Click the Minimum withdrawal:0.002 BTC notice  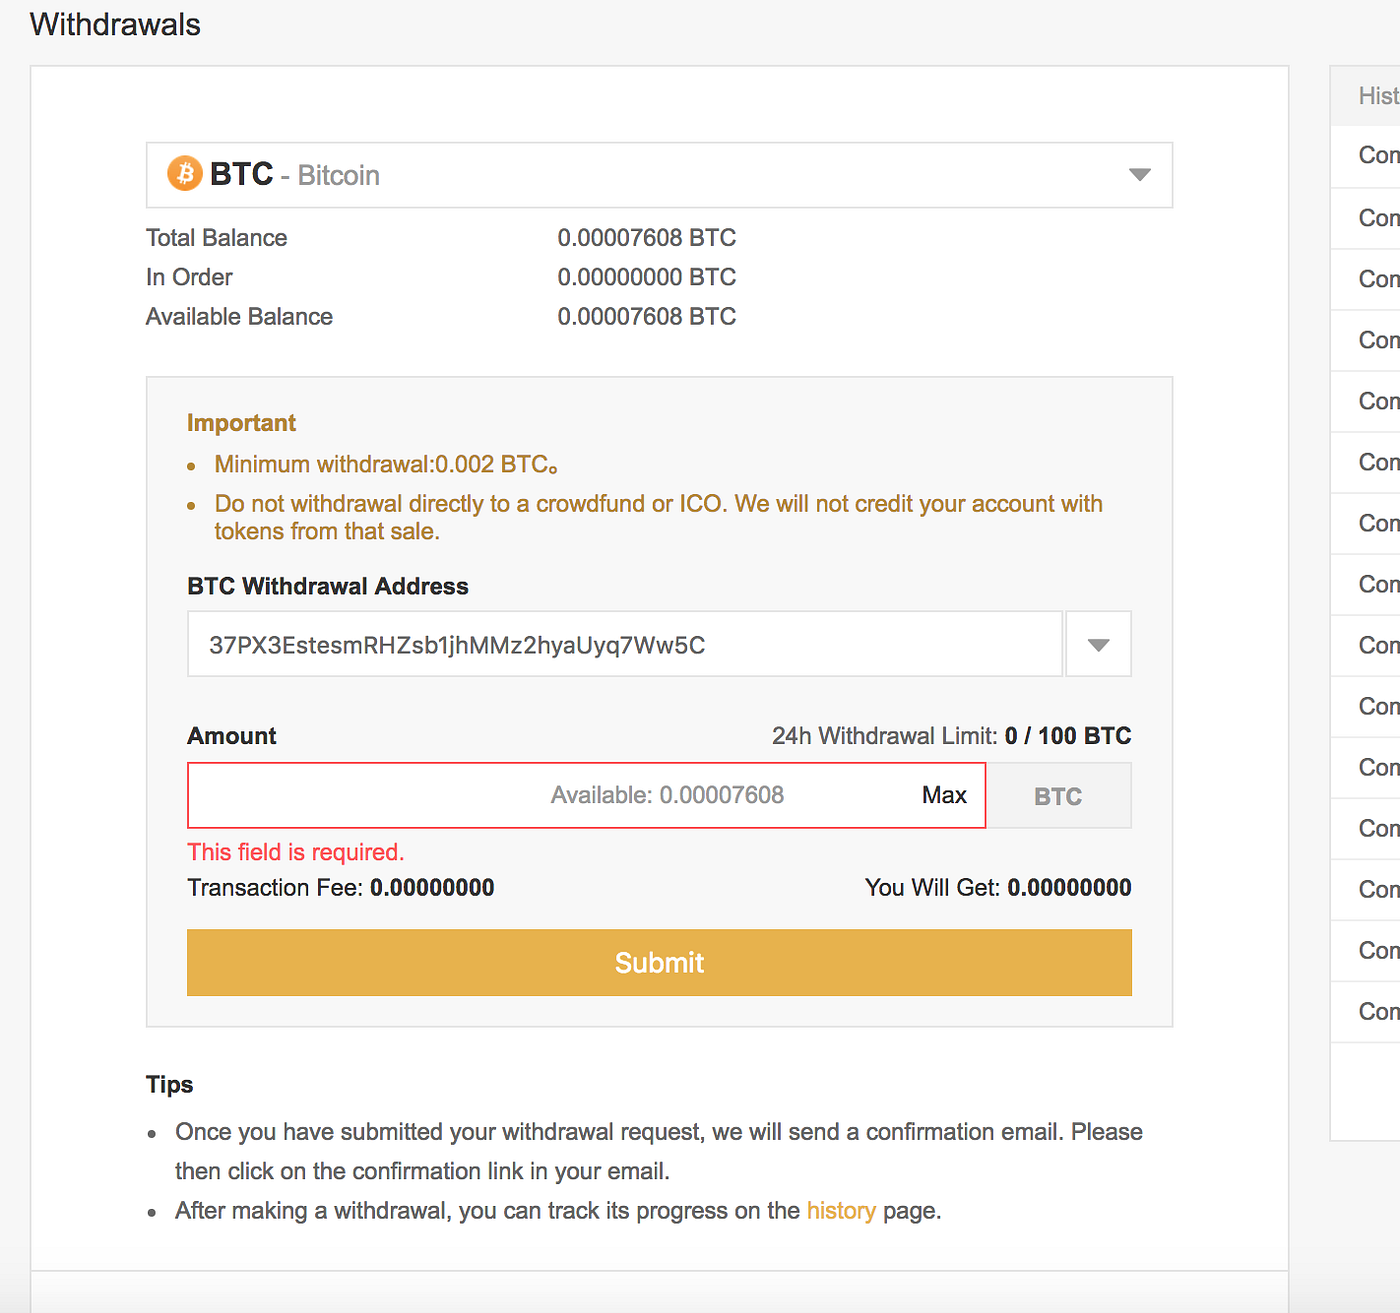[386, 464]
